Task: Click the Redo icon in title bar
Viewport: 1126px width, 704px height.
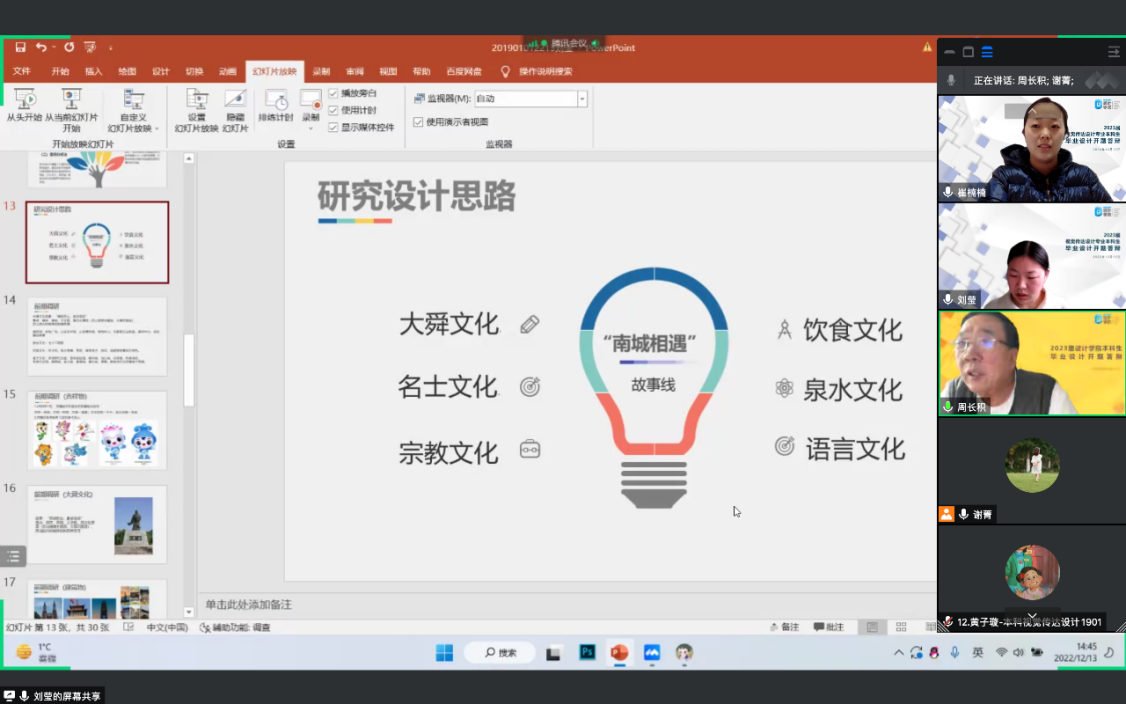Action: tap(69, 47)
